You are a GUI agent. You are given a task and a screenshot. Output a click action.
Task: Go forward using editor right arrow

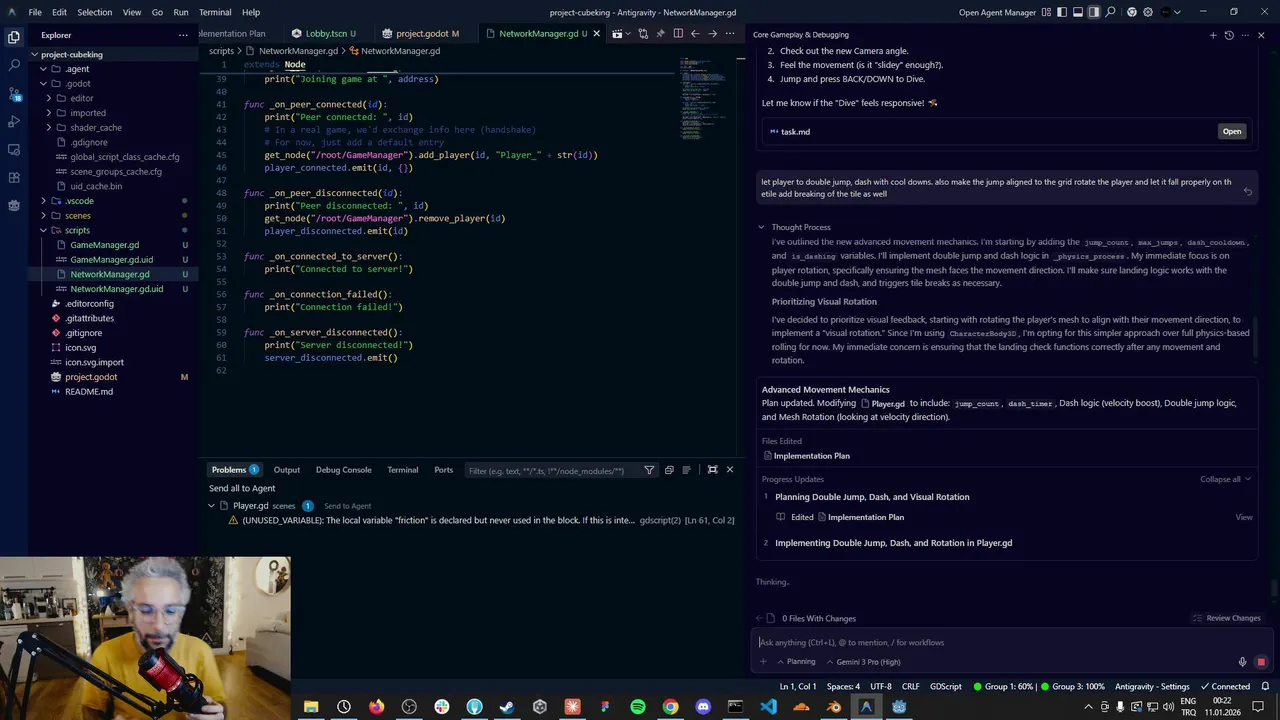tap(712, 33)
